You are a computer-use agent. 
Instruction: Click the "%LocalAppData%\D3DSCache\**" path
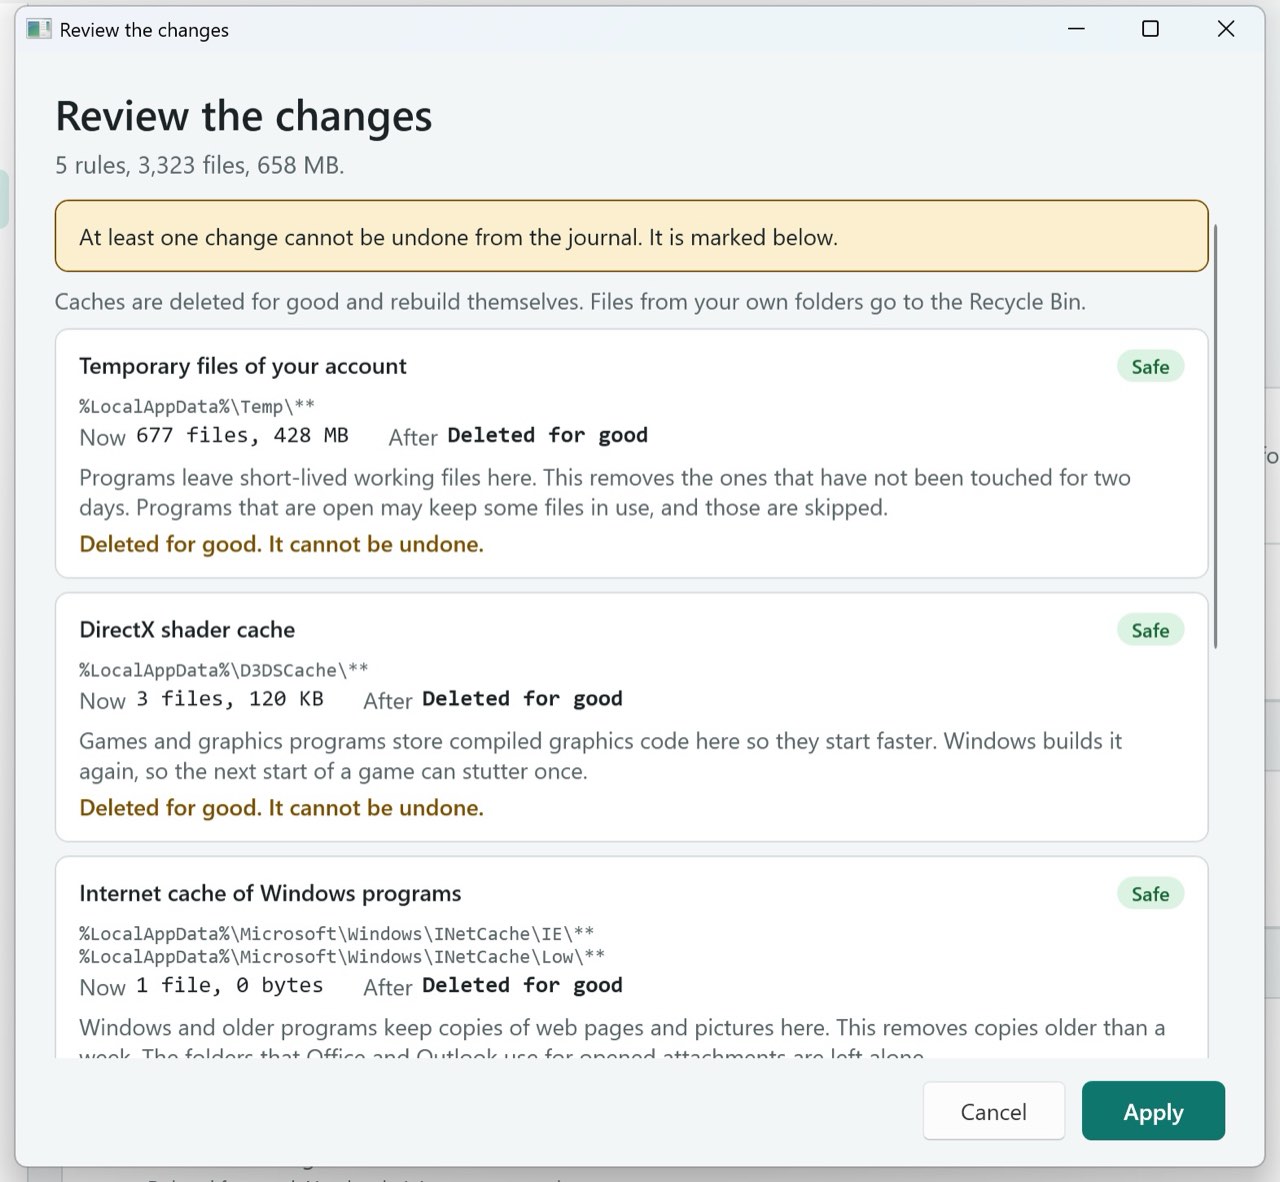(x=224, y=670)
